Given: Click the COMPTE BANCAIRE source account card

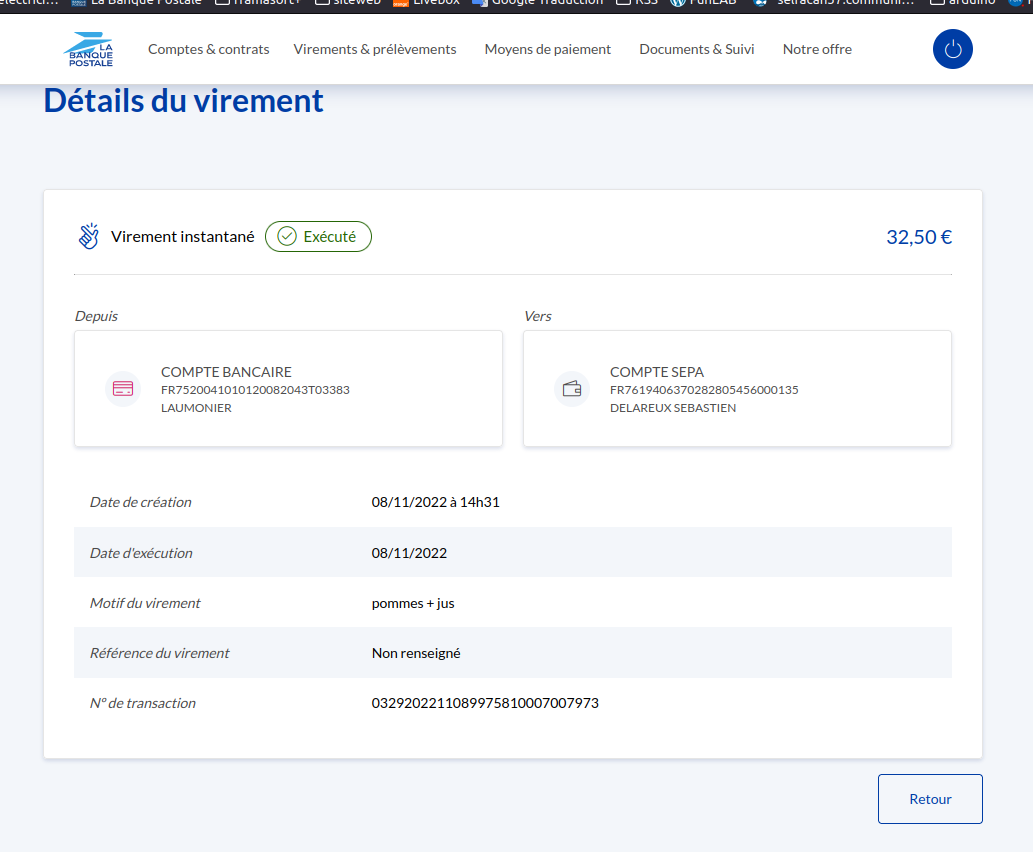Looking at the screenshot, I should click(288, 389).
